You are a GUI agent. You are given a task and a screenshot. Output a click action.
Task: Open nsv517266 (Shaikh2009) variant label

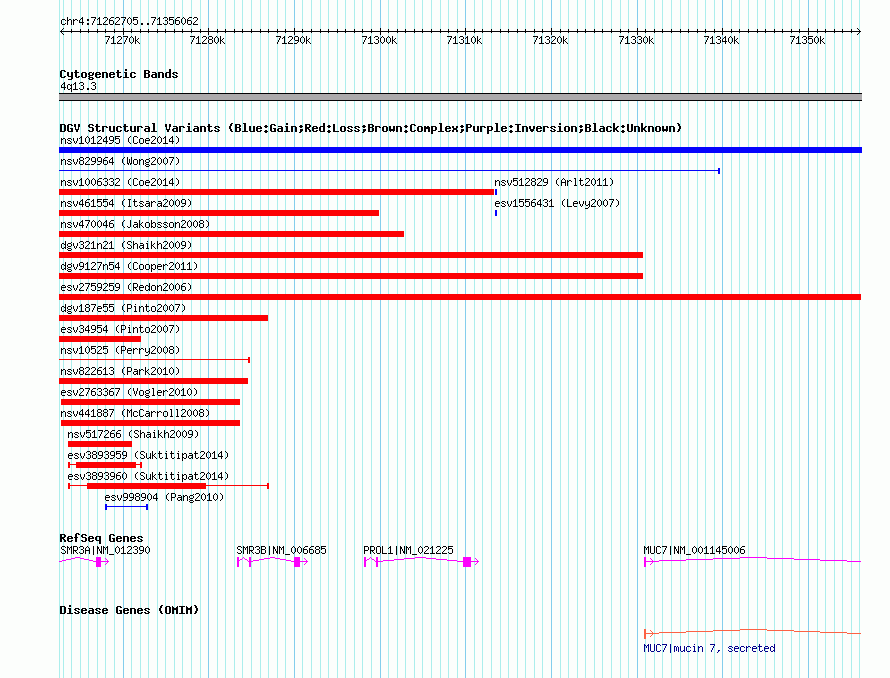tap(133, 434)
